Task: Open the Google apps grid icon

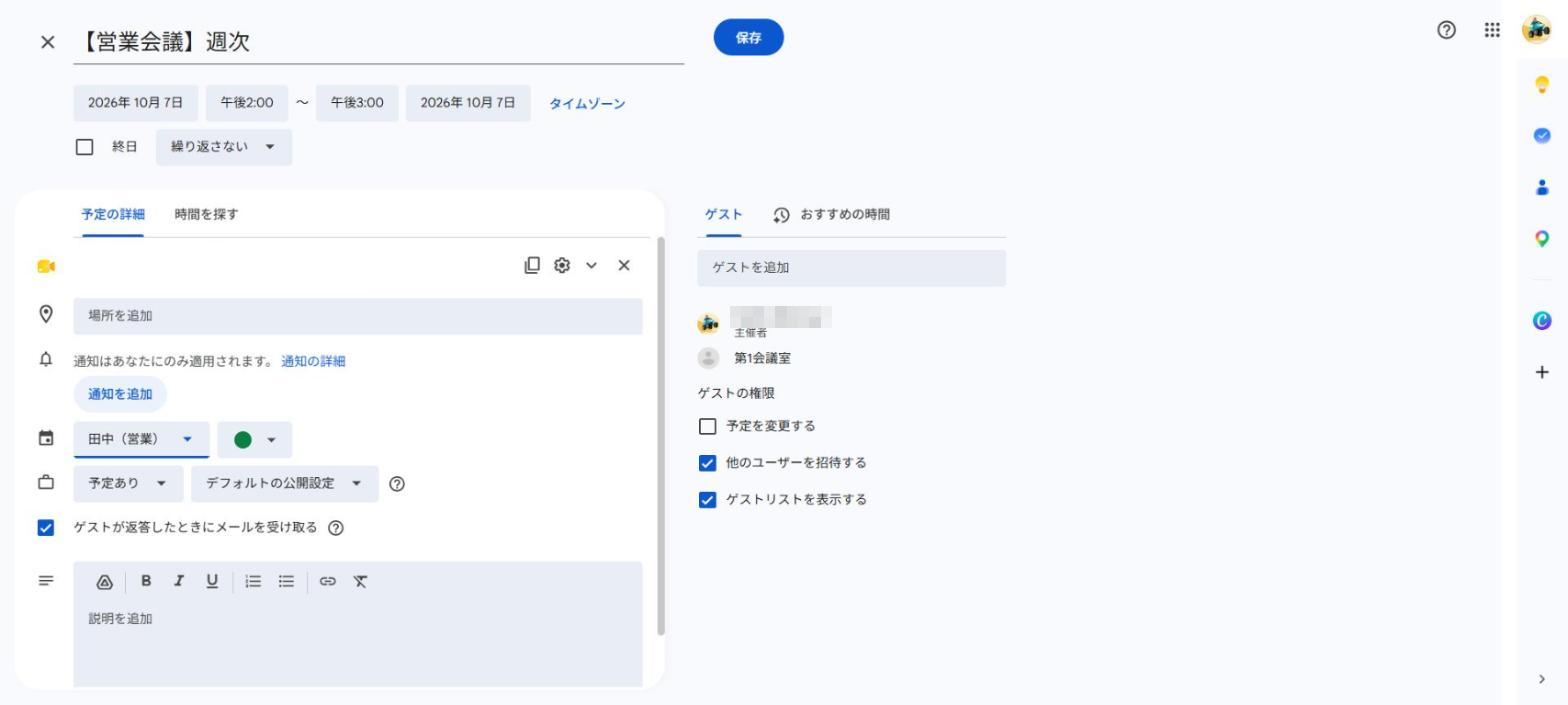Action: pos(1492,30)
